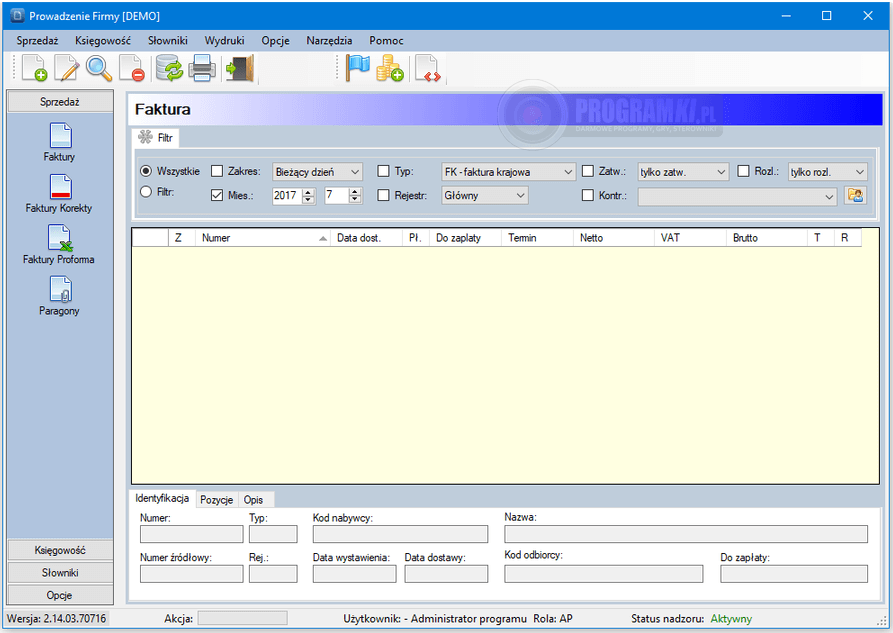Open the Kontr. contractor dropdown
893x633 pixels.
coord(737,197)
